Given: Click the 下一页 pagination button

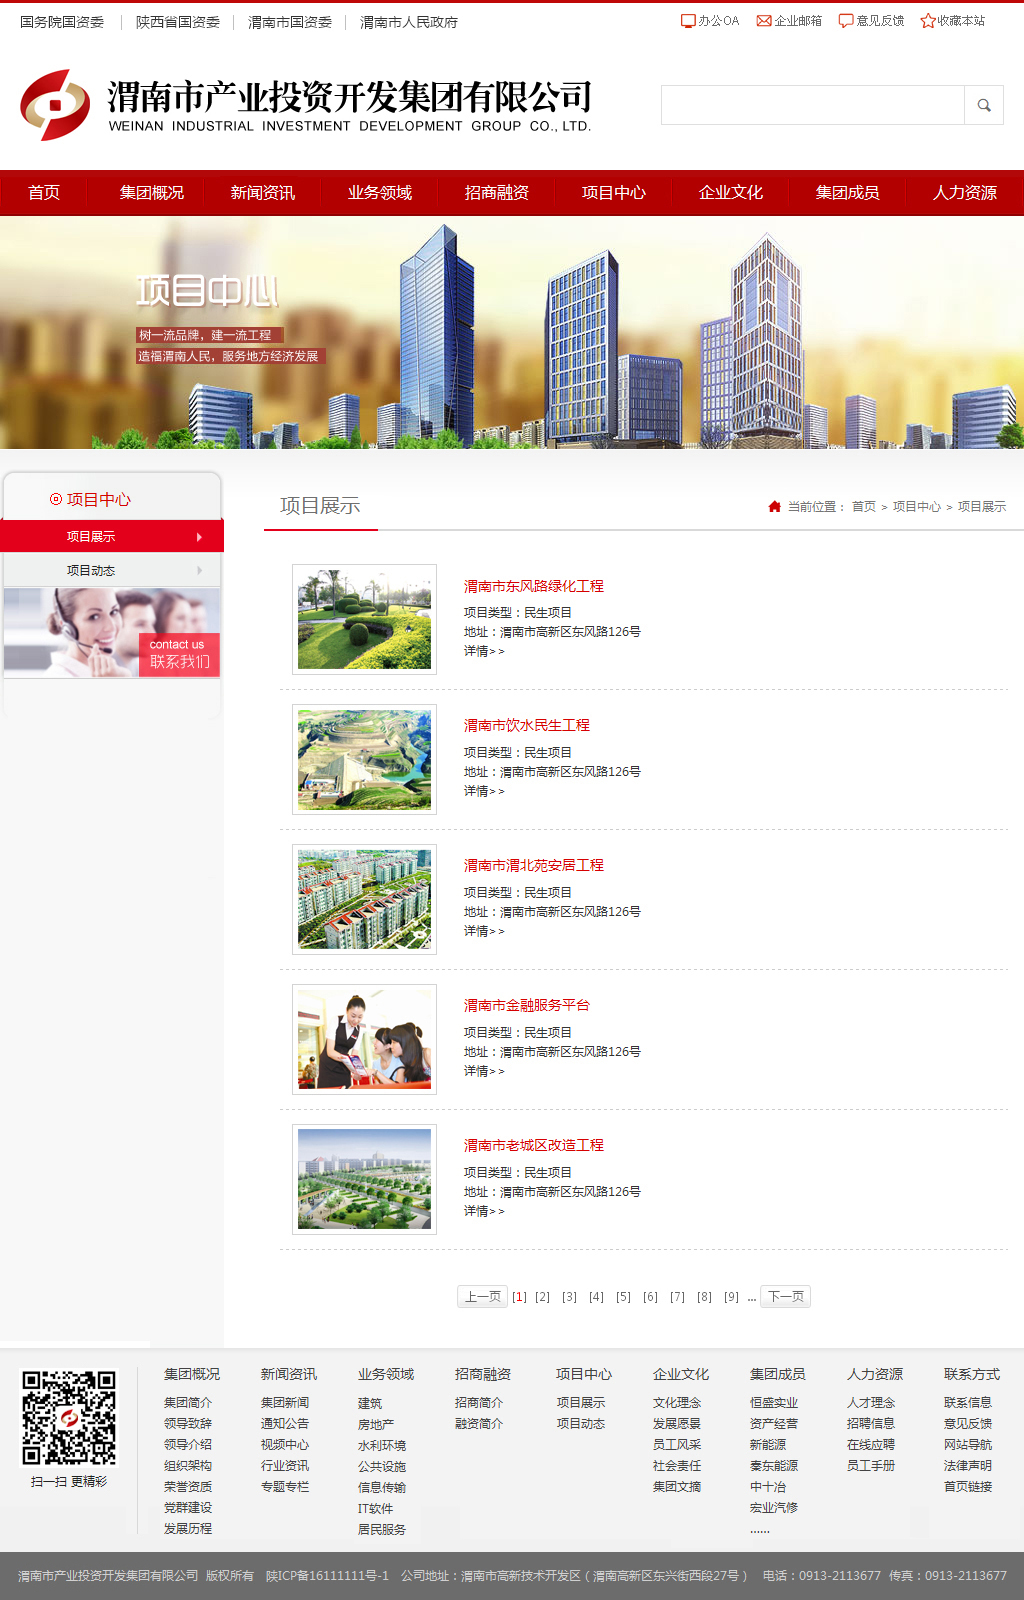Looking at the screenshot, I should 786,1297.
